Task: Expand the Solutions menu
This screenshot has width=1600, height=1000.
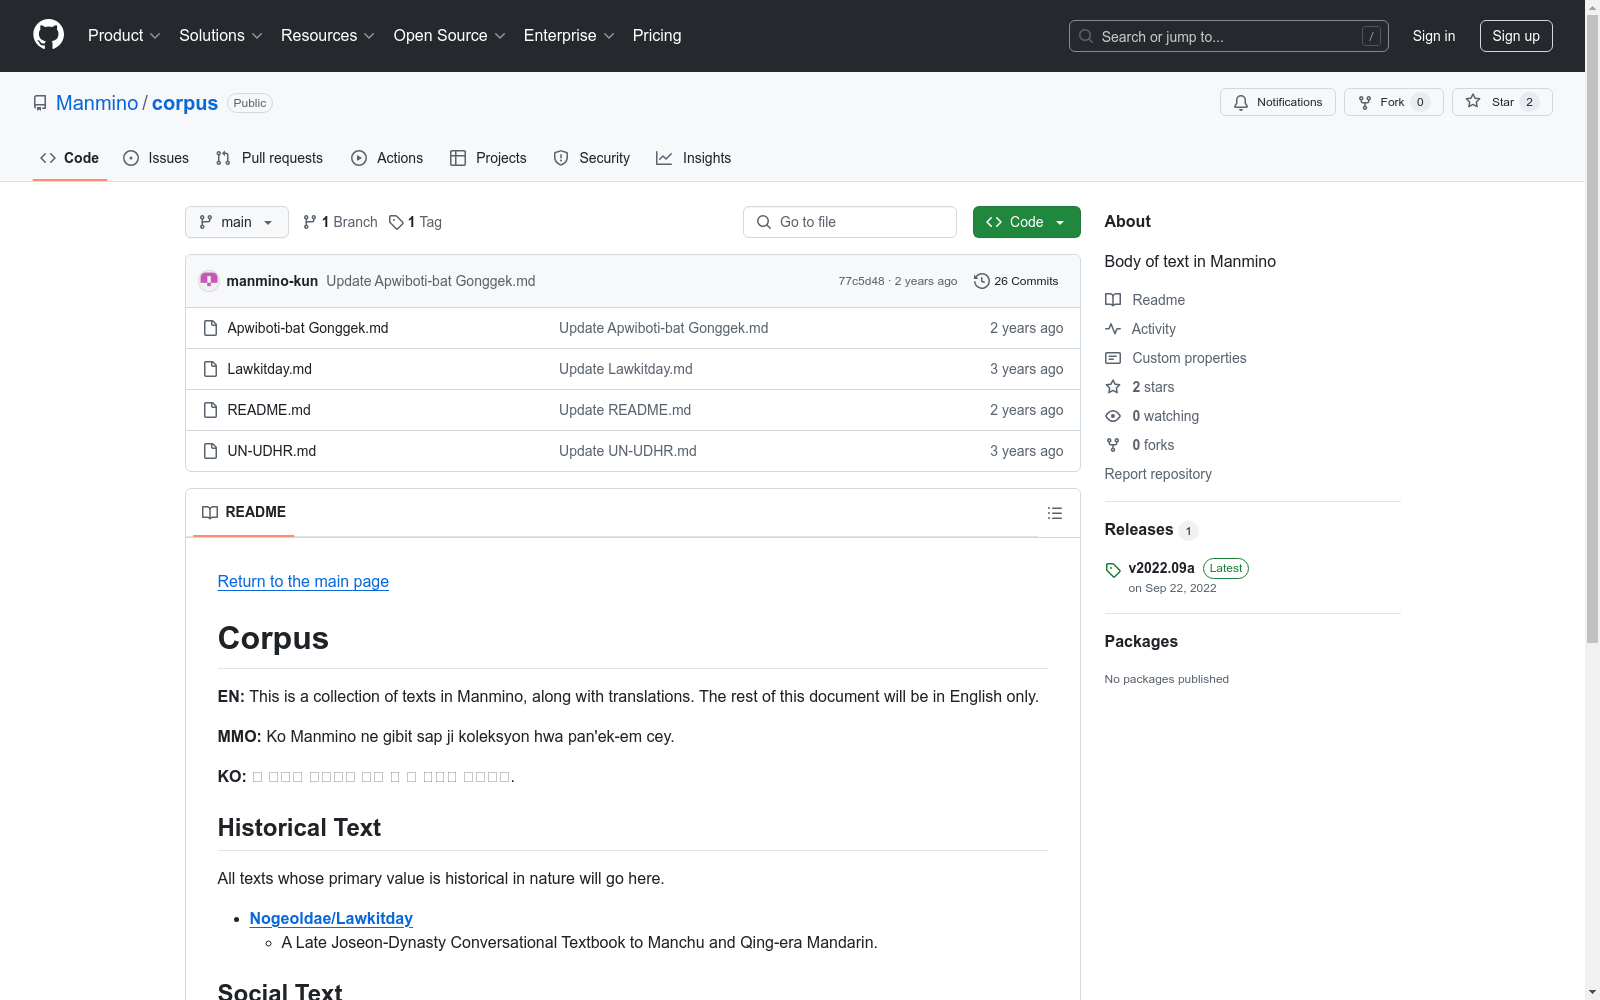Action: [221, 36]
